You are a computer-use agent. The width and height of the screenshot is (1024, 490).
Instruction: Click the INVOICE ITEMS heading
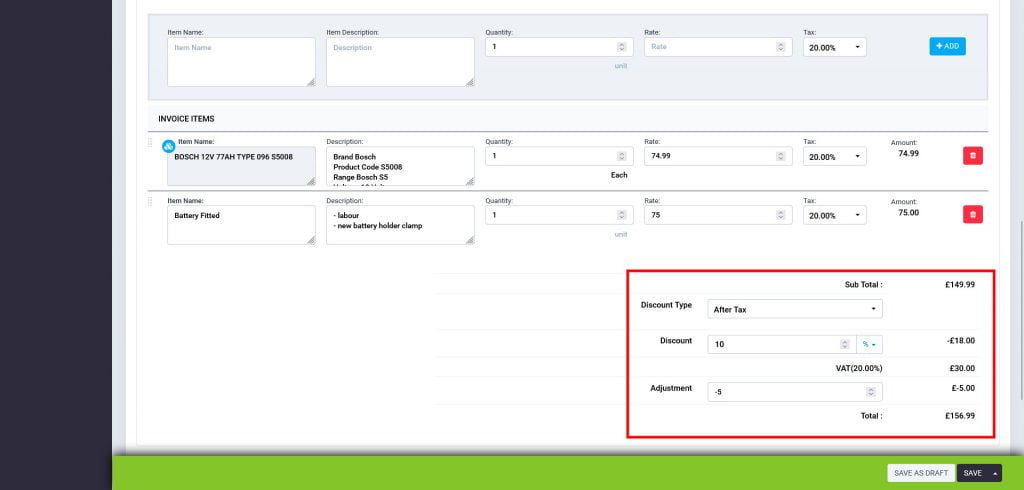(x=186, y=119)
